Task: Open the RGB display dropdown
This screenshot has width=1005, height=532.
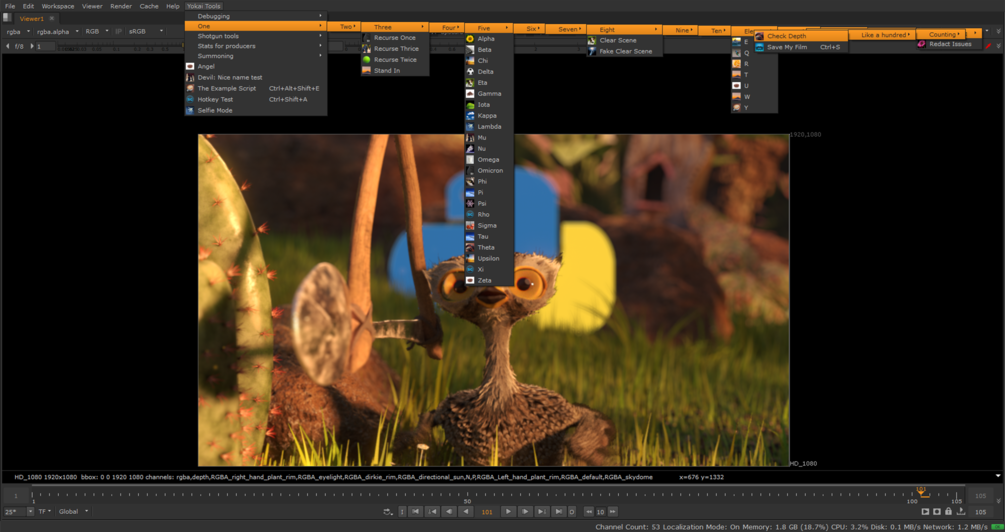Action: [x=97, y=31]
